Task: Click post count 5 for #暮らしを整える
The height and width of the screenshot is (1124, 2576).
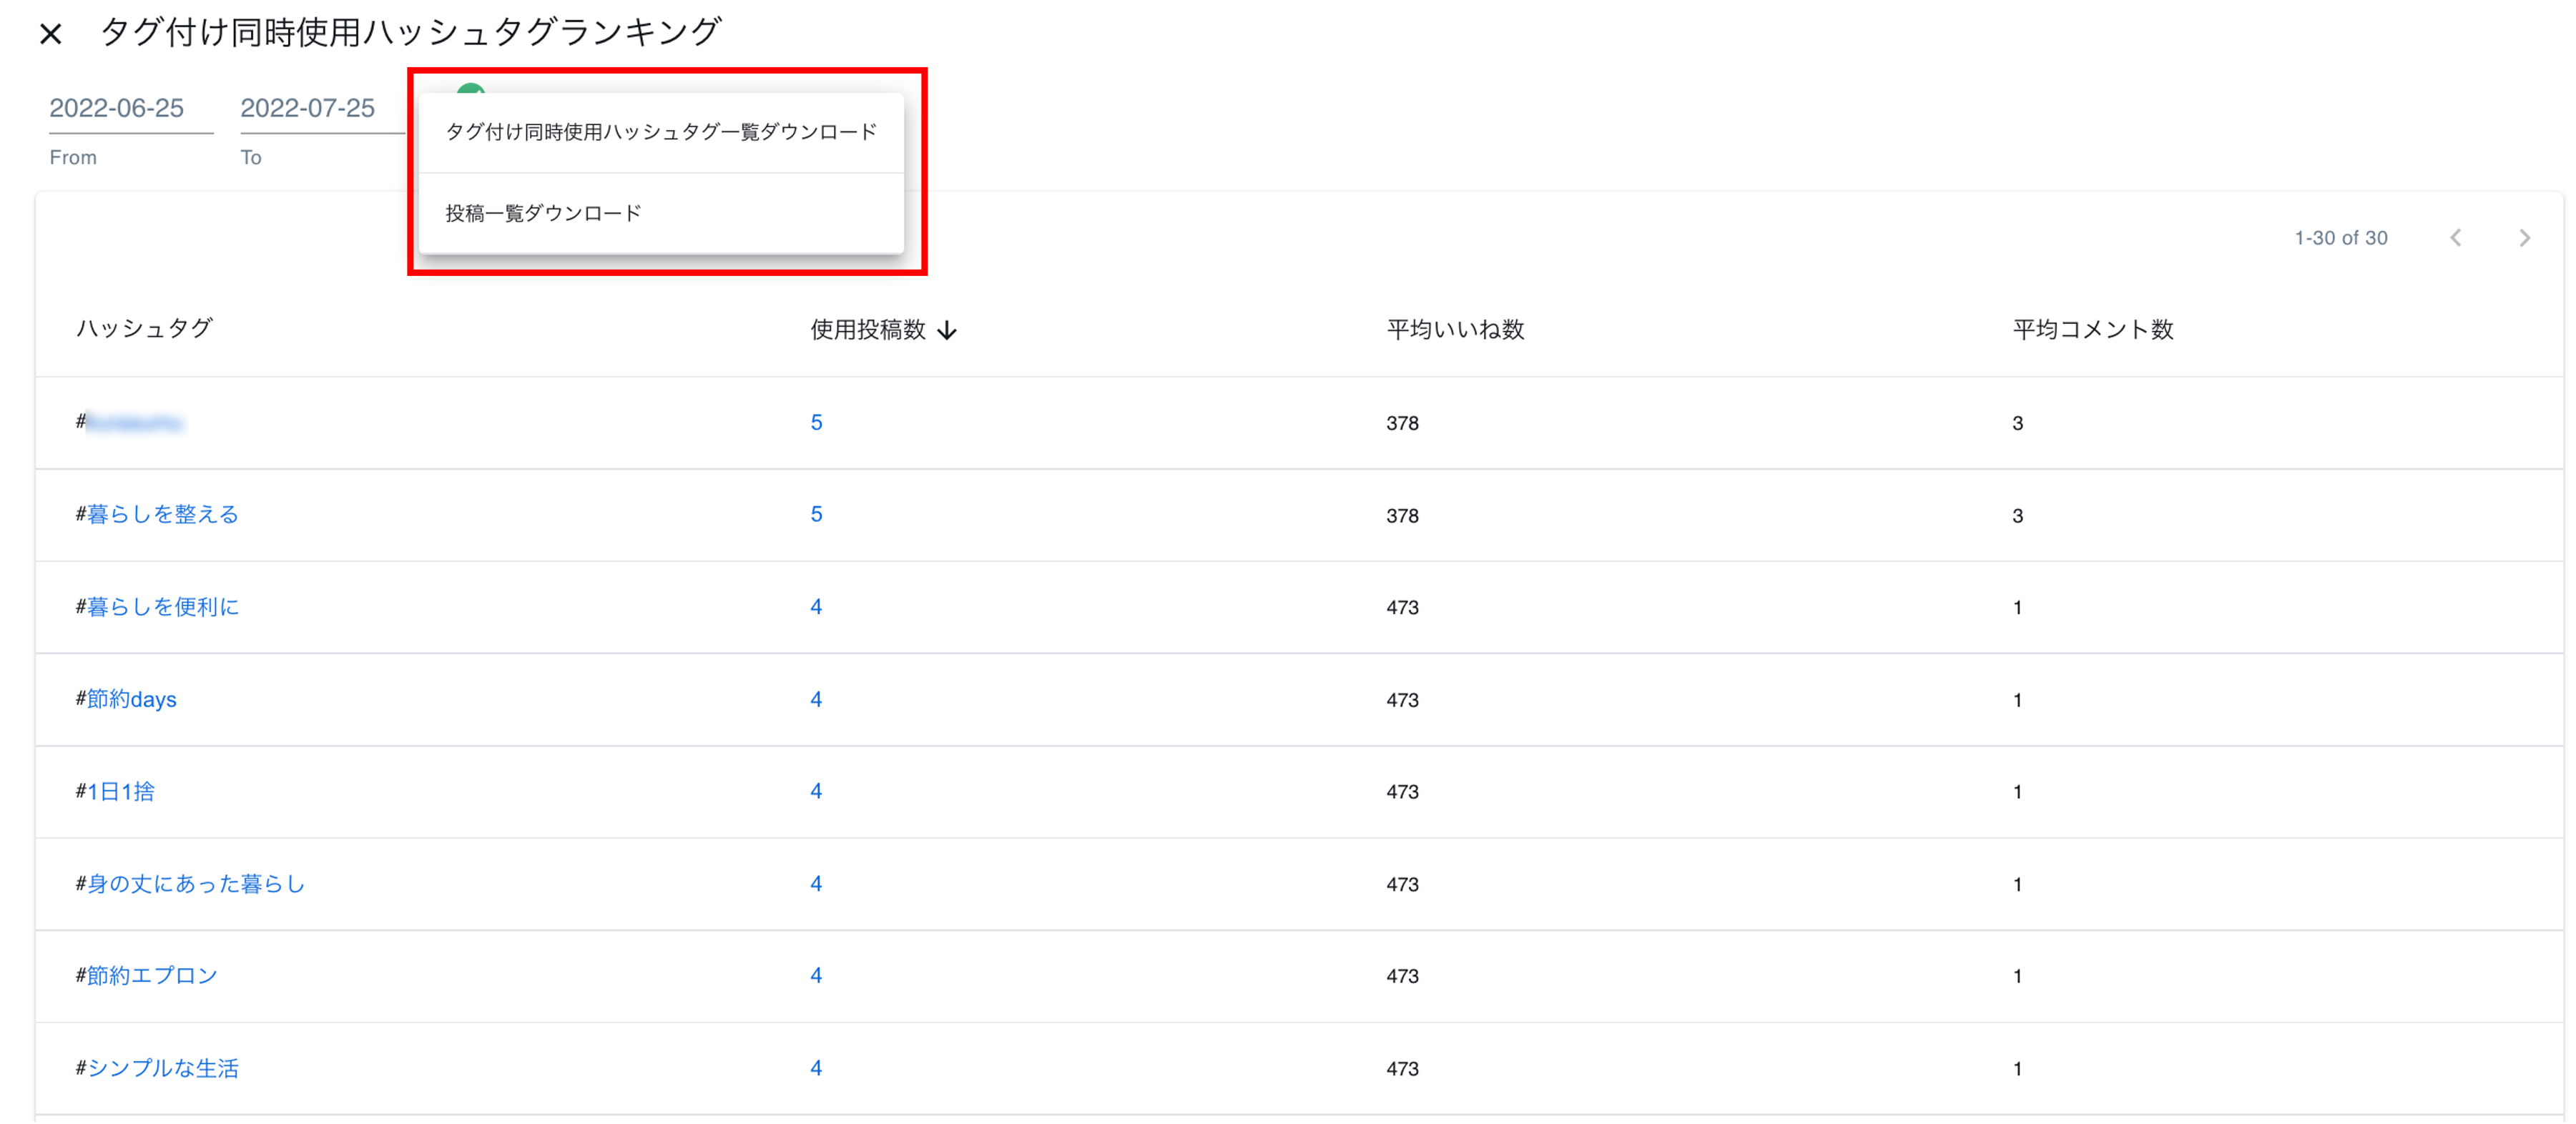Action: point(816,514)
